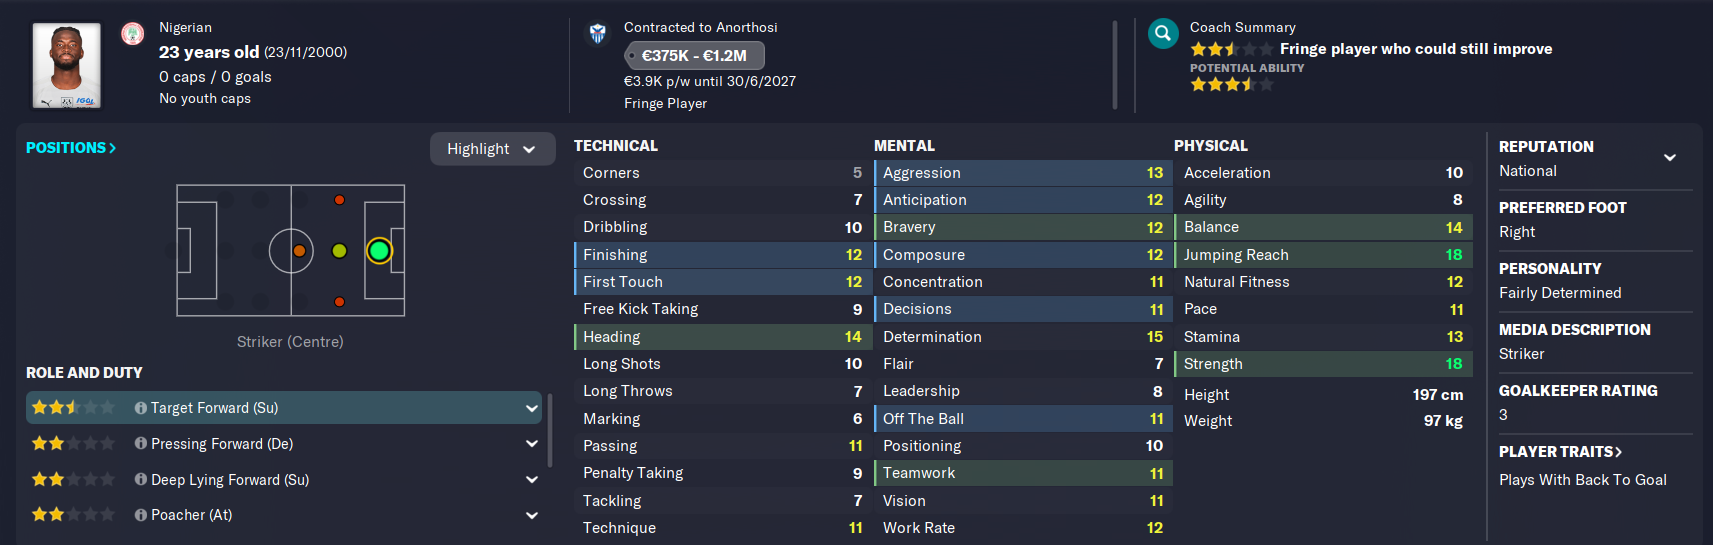Expand the Poacher (At) role chevron
This screenshot has height=545, width=1713.
532,515
